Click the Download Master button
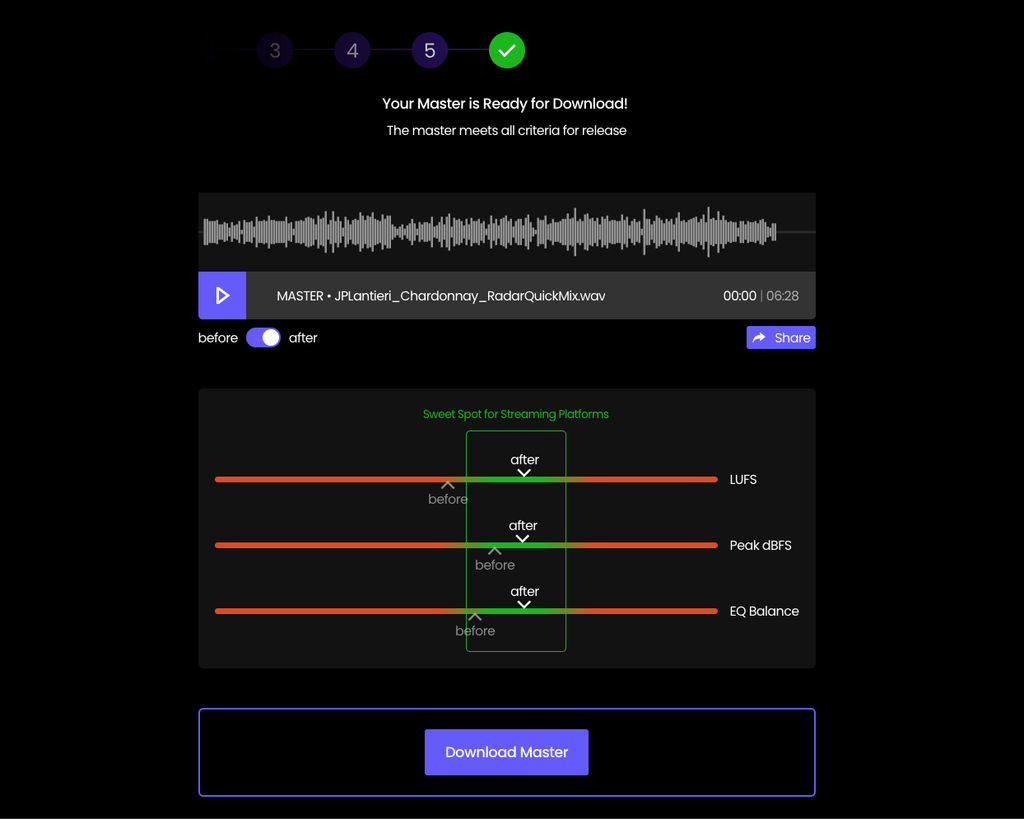 coord(506,752)
